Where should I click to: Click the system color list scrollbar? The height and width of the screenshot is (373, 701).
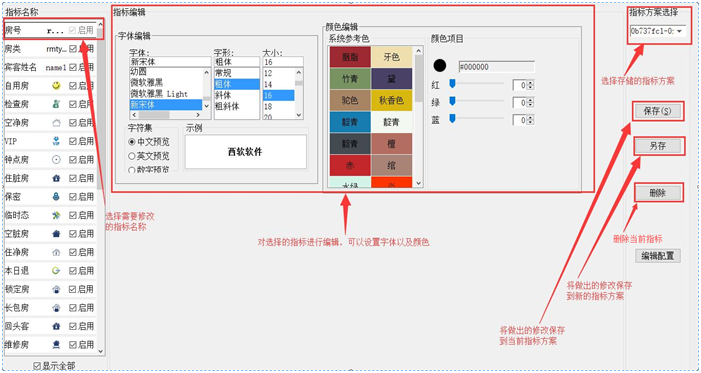point(418,117)
